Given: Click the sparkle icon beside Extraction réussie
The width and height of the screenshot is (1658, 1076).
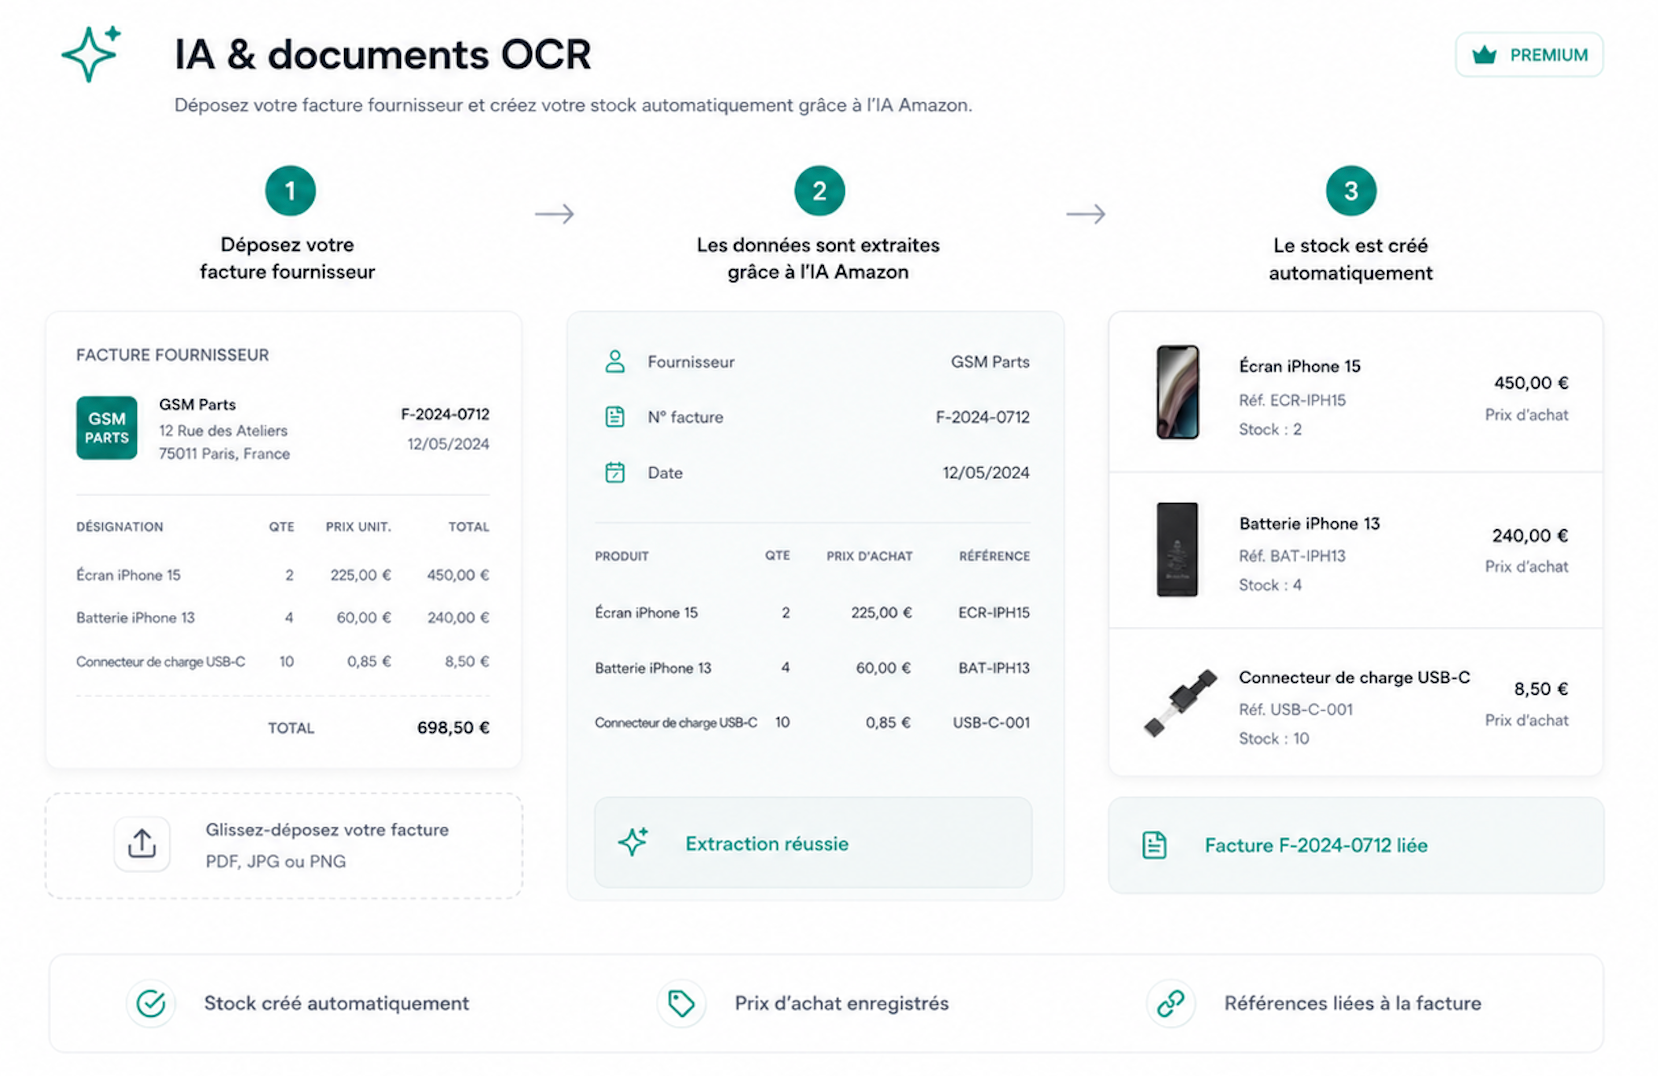Looking at the screenshot, I should (633, 842).
